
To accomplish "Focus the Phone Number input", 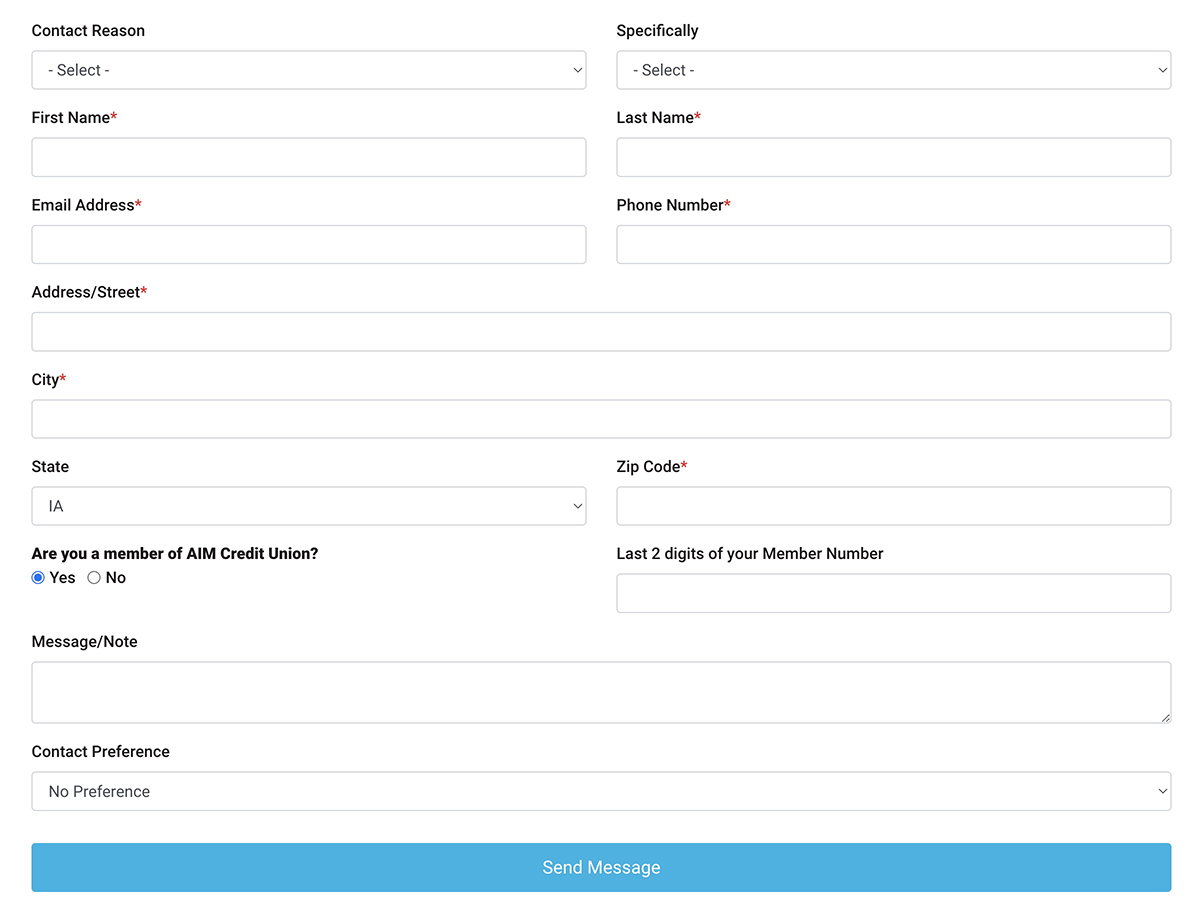I will 893,244.
